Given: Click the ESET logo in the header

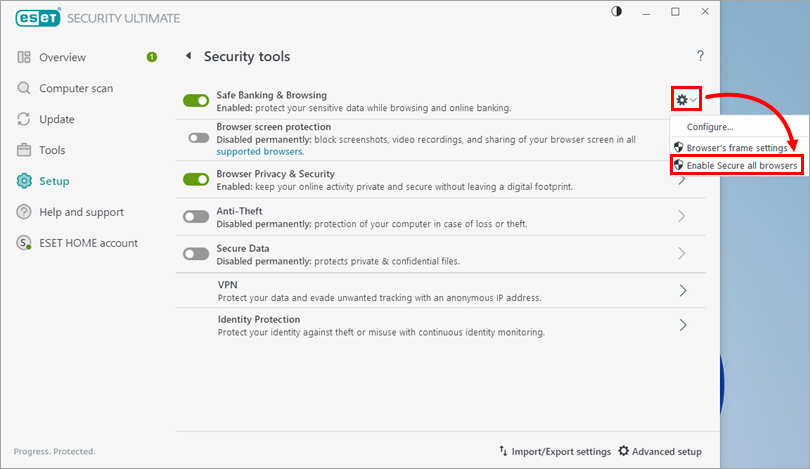Looking at the screenshot, I should [x=38, y=18].
